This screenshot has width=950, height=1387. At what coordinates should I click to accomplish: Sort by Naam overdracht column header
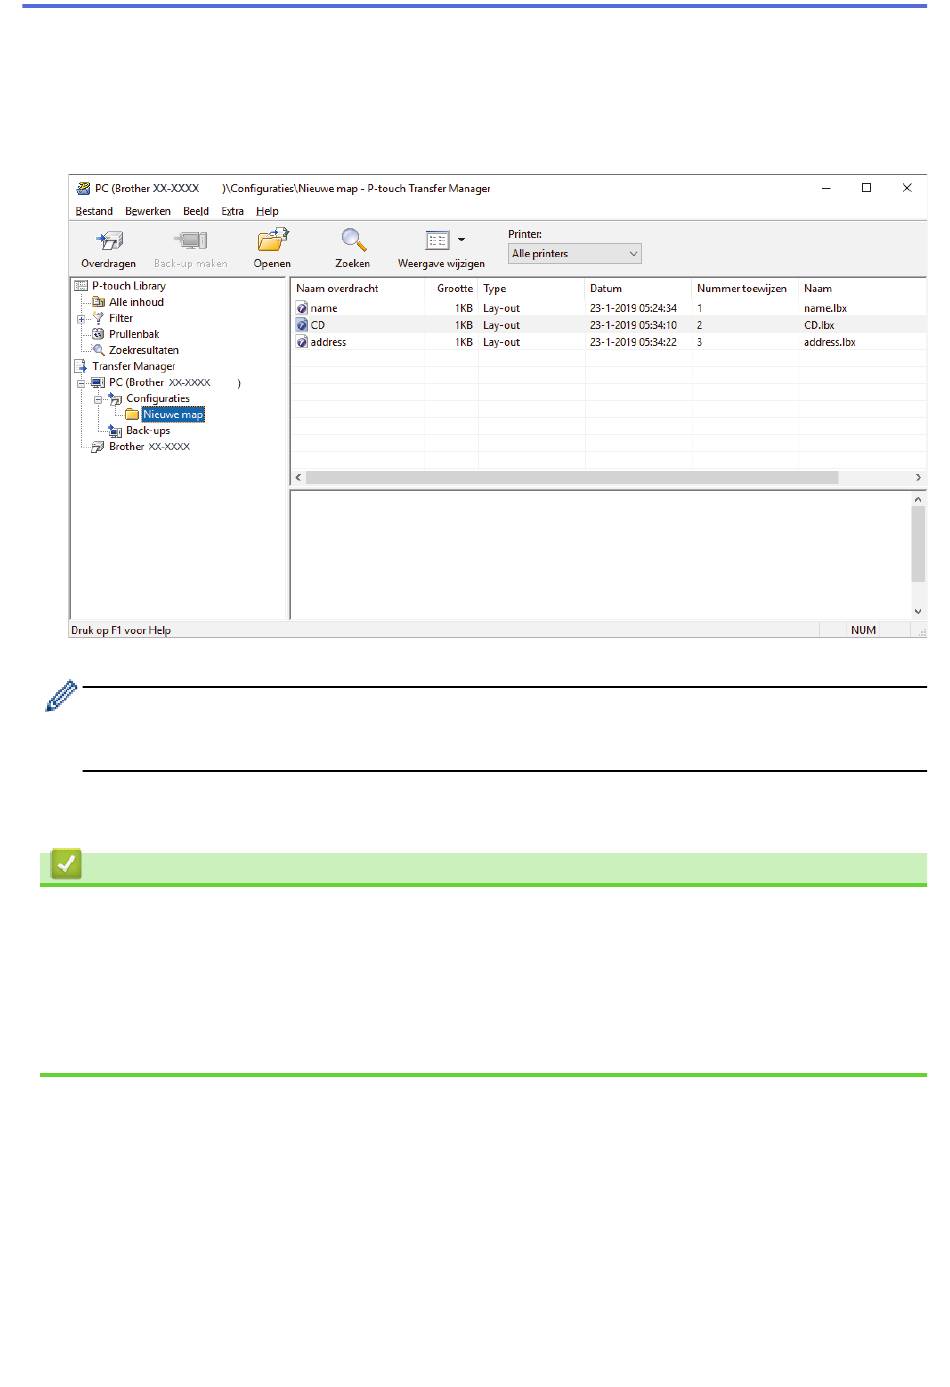[x=358, y=288]
